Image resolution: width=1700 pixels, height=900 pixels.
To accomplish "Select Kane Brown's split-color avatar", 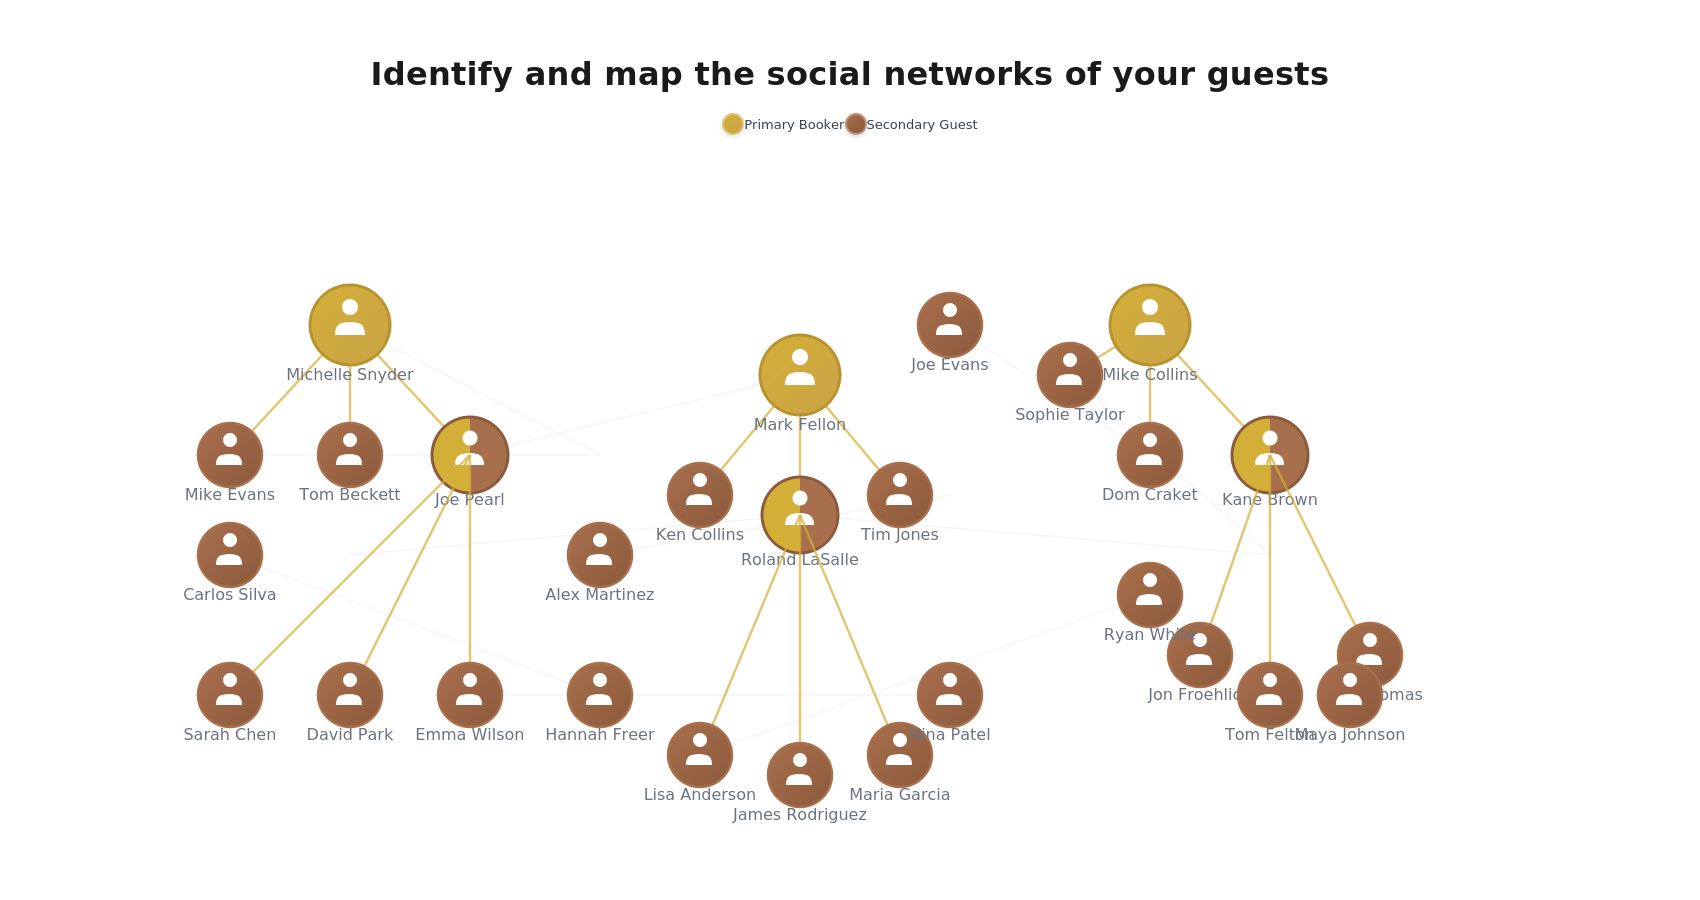I will pos(1270,455).
